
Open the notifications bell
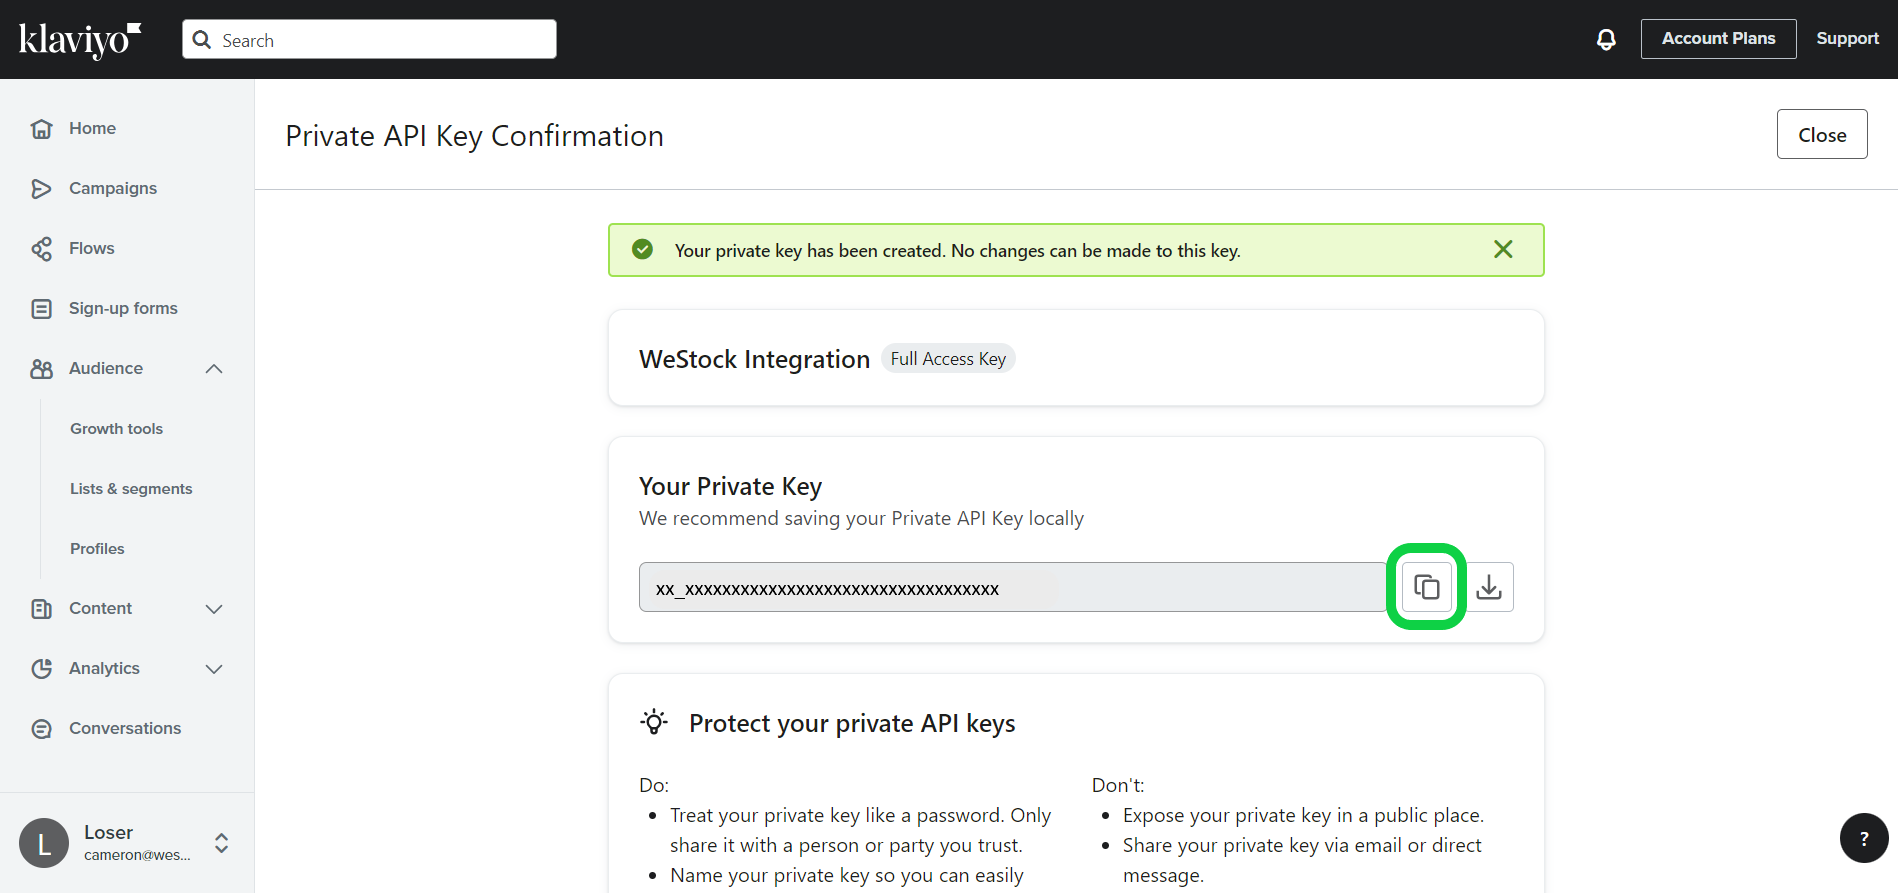(1606, 39)
